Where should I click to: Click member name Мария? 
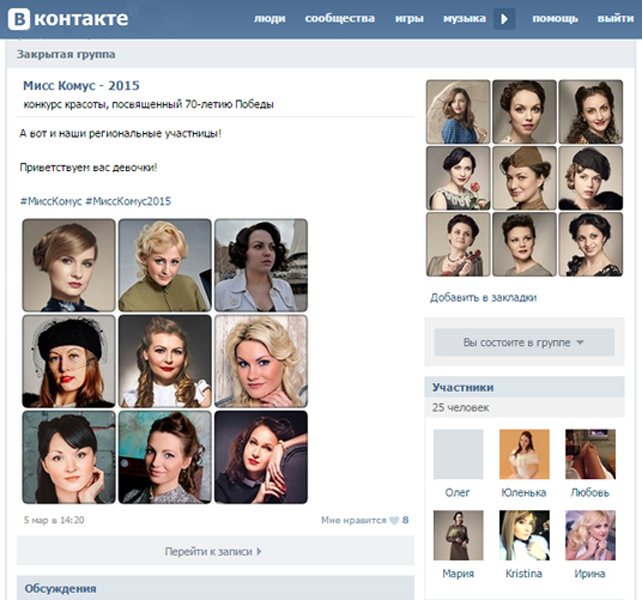click(458, 573)
